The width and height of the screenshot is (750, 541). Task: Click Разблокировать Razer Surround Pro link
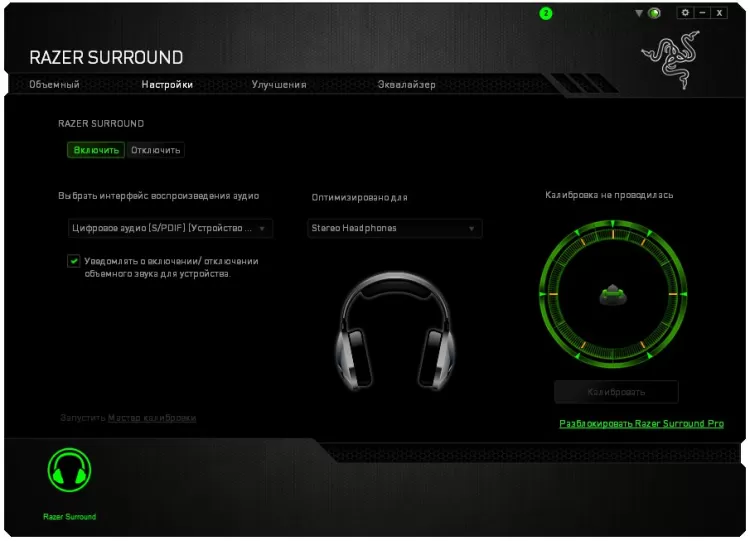click(x=641, y=423)
